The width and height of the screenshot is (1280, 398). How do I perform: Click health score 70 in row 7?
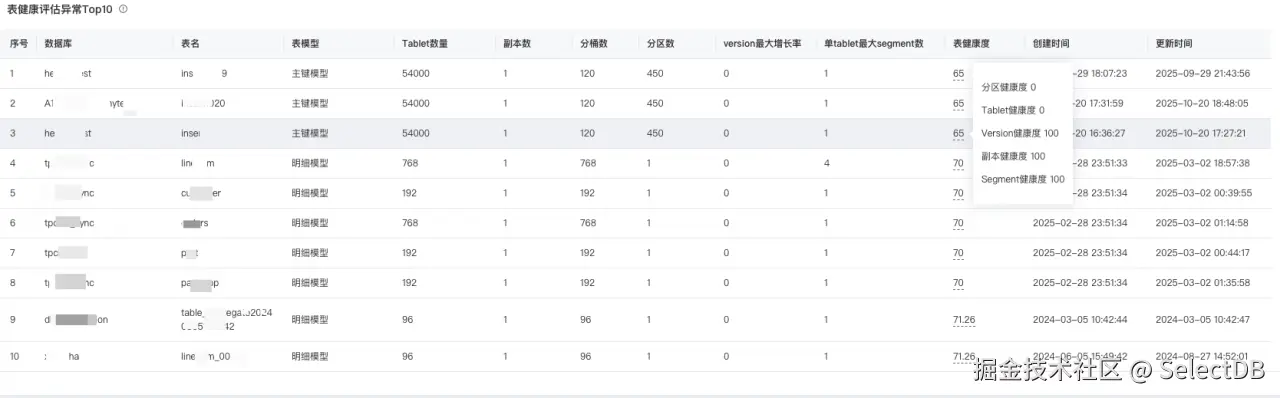click(x=958, y=253)
